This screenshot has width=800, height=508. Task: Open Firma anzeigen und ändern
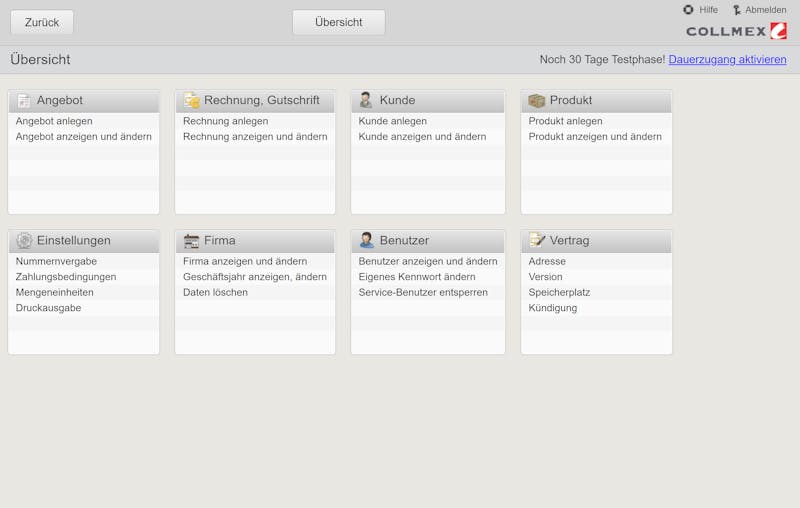point(245,261)
